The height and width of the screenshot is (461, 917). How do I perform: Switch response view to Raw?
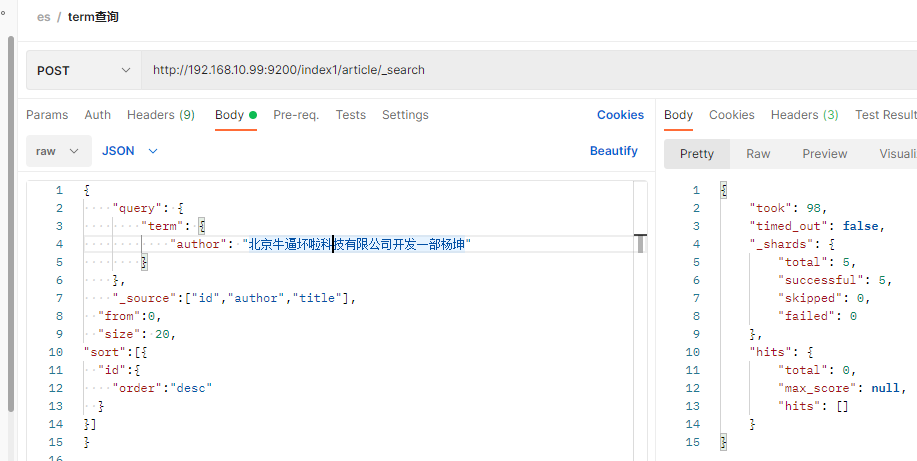[x=758, y=154]
